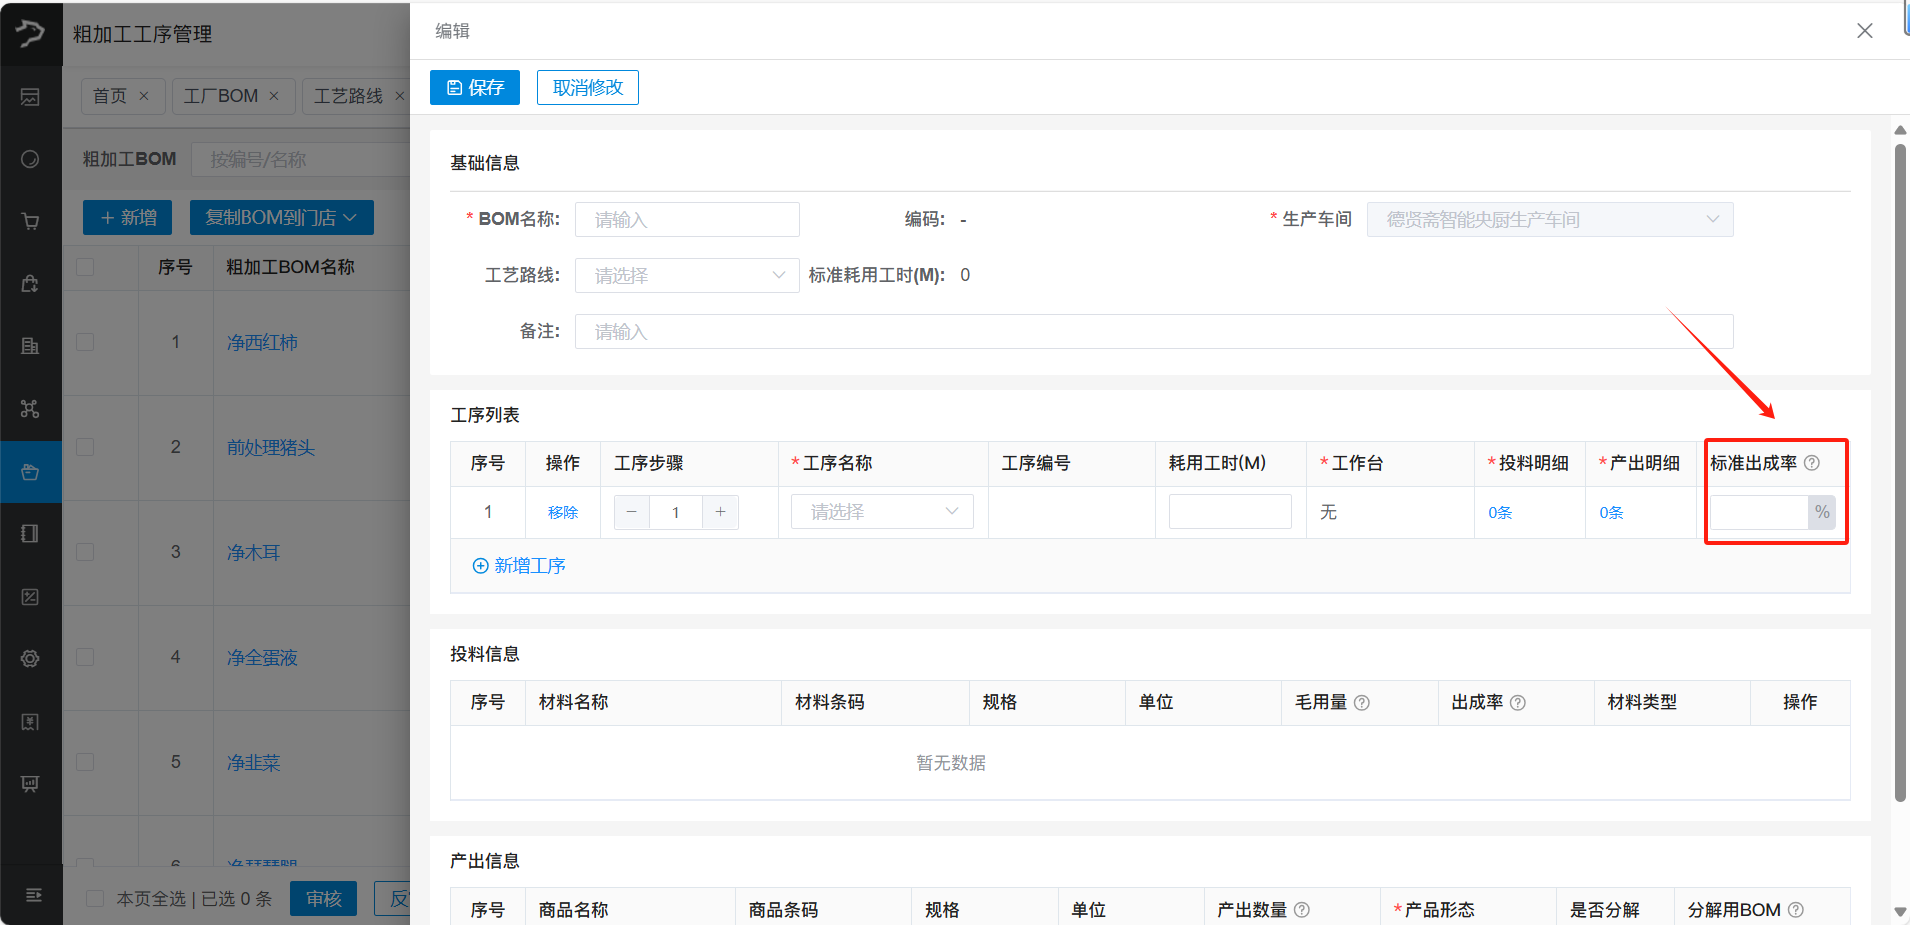Check the 本页全选 checkbox
Image resolution: width=1910 pixels, height=925 pixels.
point(95,898)
